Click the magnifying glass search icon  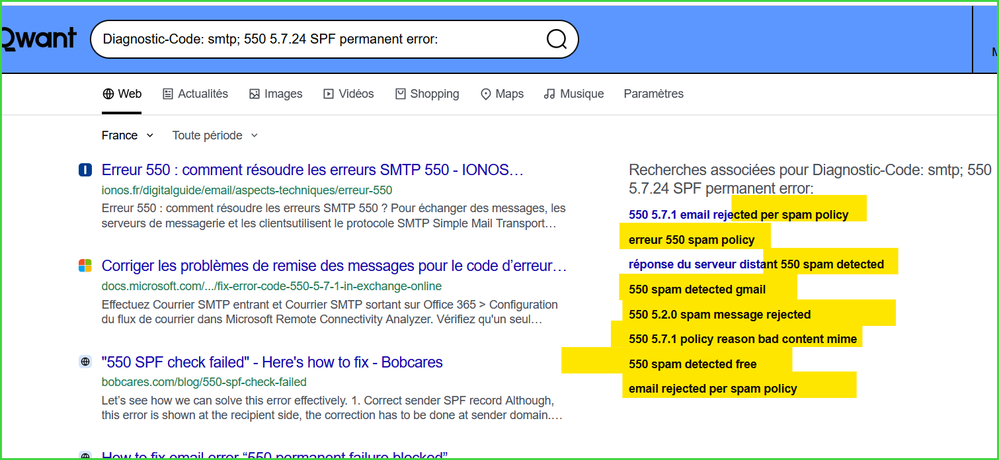(556, 40)
